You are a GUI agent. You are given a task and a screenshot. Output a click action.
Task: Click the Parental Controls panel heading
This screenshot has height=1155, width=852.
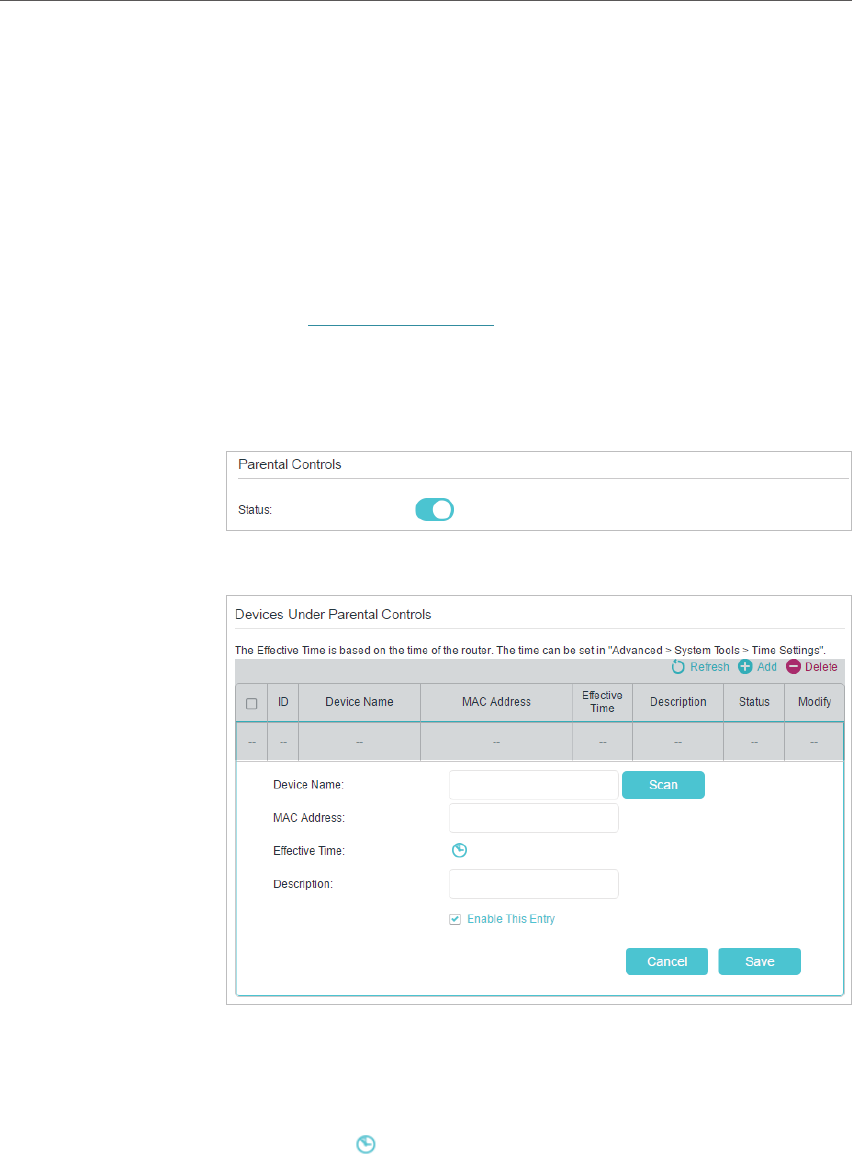[289, 465]
